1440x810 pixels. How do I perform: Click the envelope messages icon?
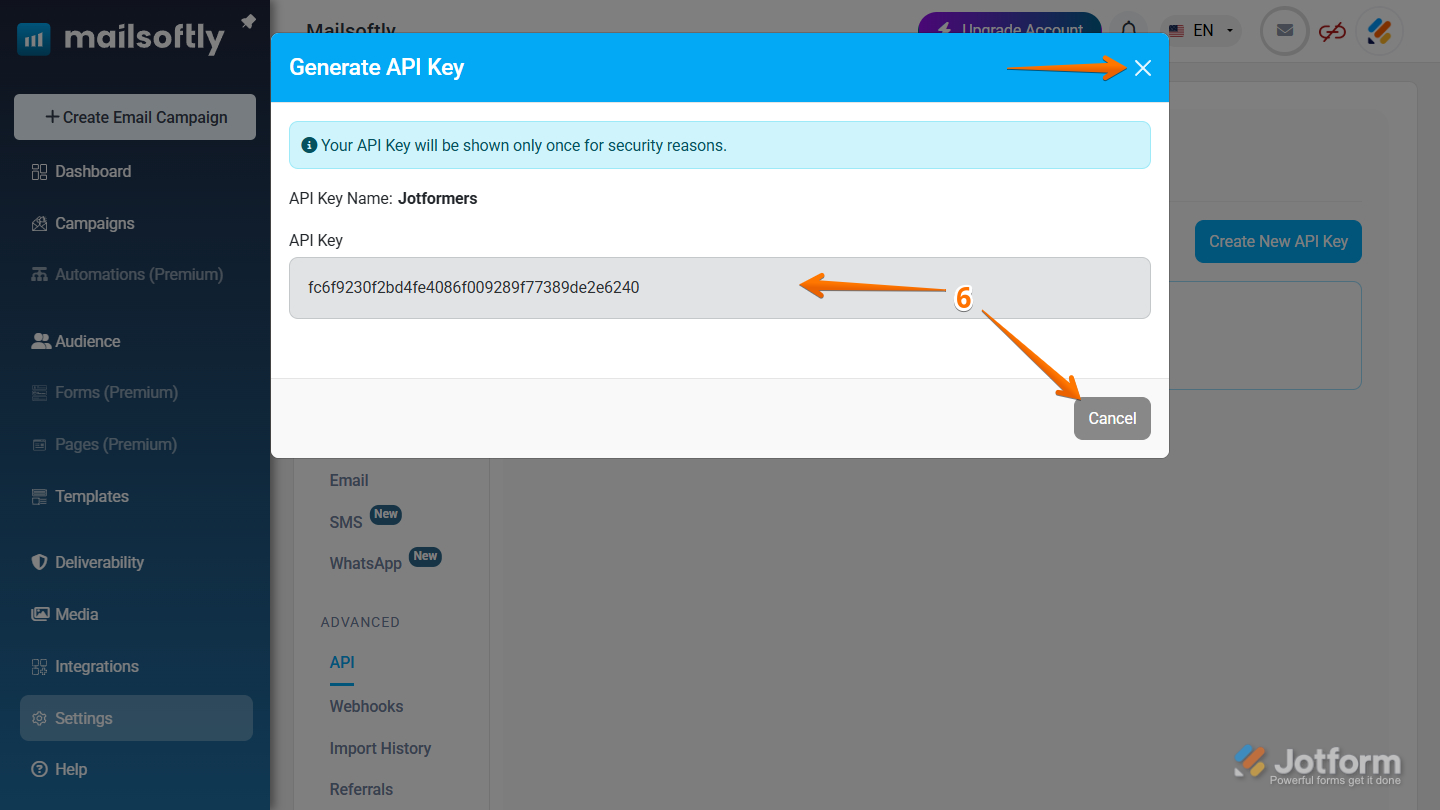coord(1284,31)
